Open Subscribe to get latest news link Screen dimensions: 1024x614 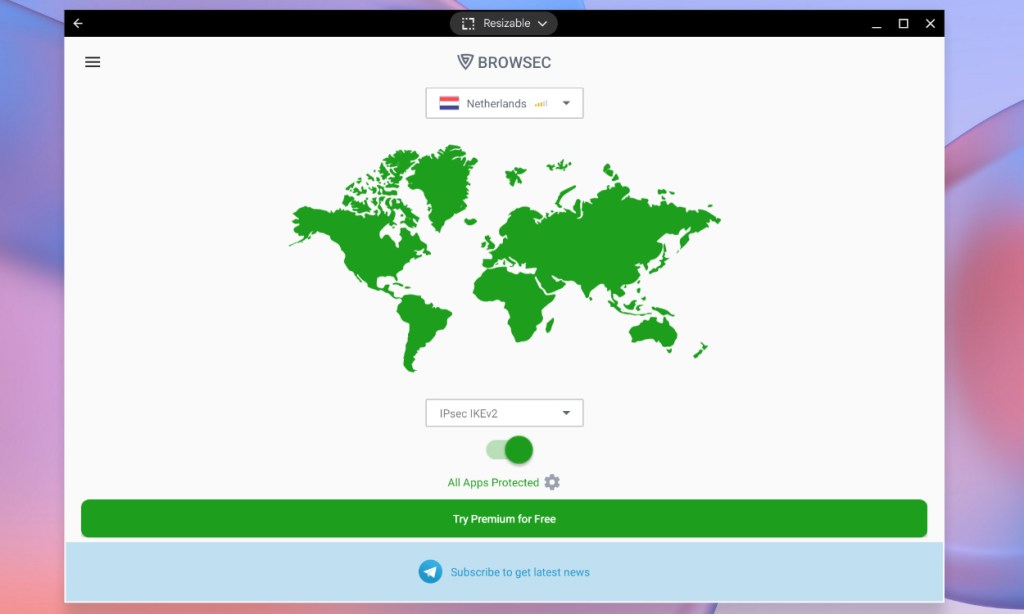click(520, 572)
